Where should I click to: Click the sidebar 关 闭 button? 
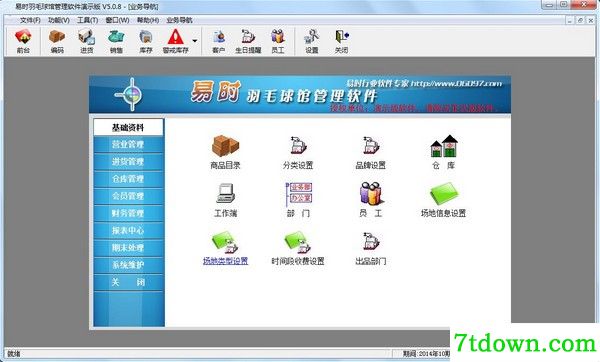pyautogui.click(x=128, y=282)
